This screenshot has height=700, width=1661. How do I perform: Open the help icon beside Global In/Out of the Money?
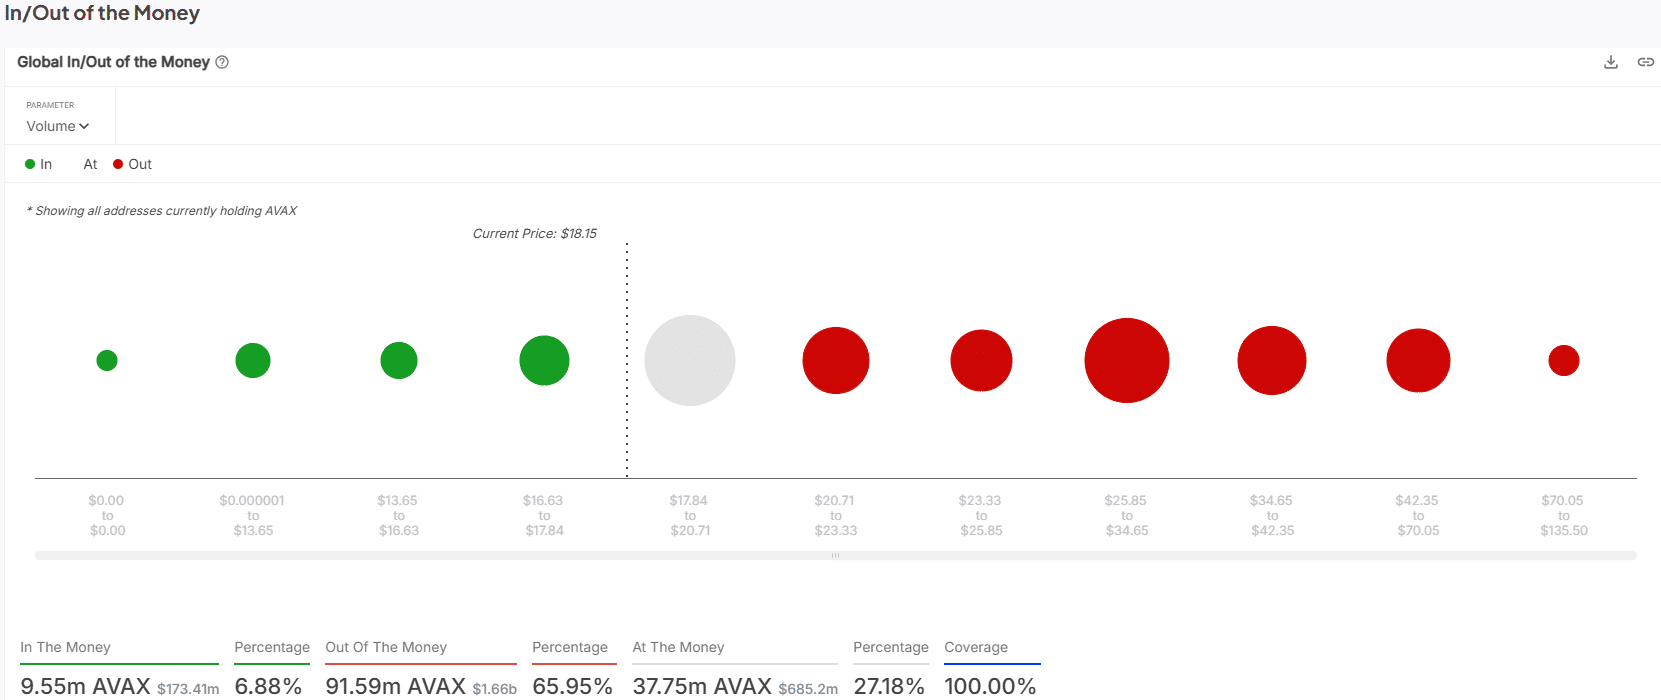coord(222,62)
